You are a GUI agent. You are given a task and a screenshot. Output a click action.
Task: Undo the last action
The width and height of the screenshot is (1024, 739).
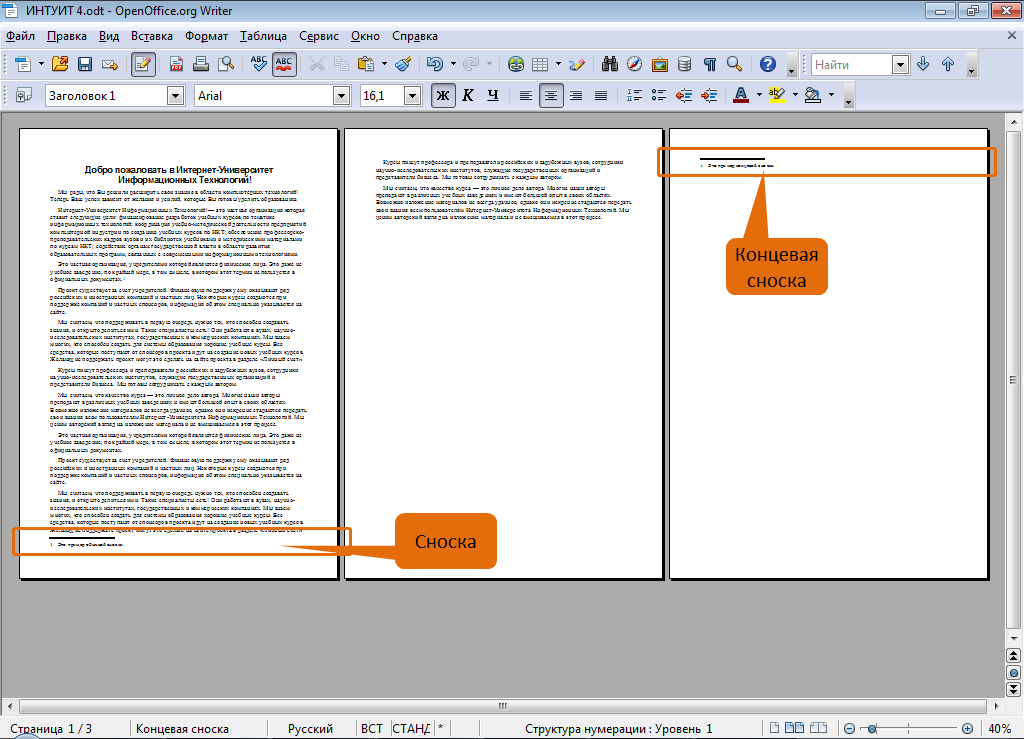(x=435, y=64)
